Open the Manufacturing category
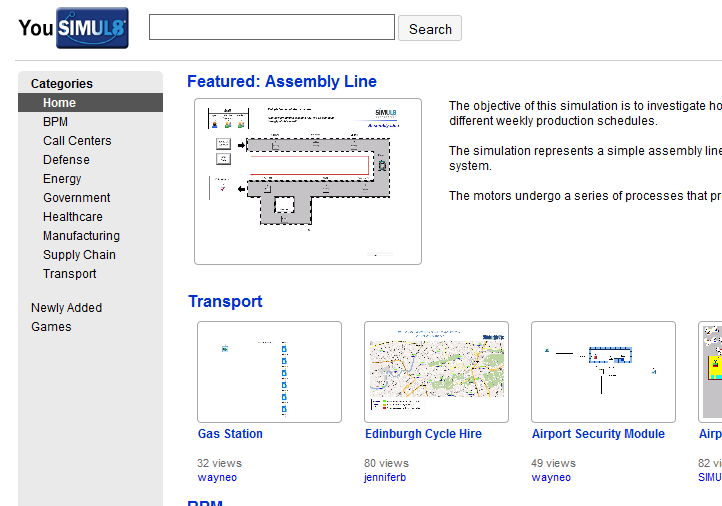 81,236
